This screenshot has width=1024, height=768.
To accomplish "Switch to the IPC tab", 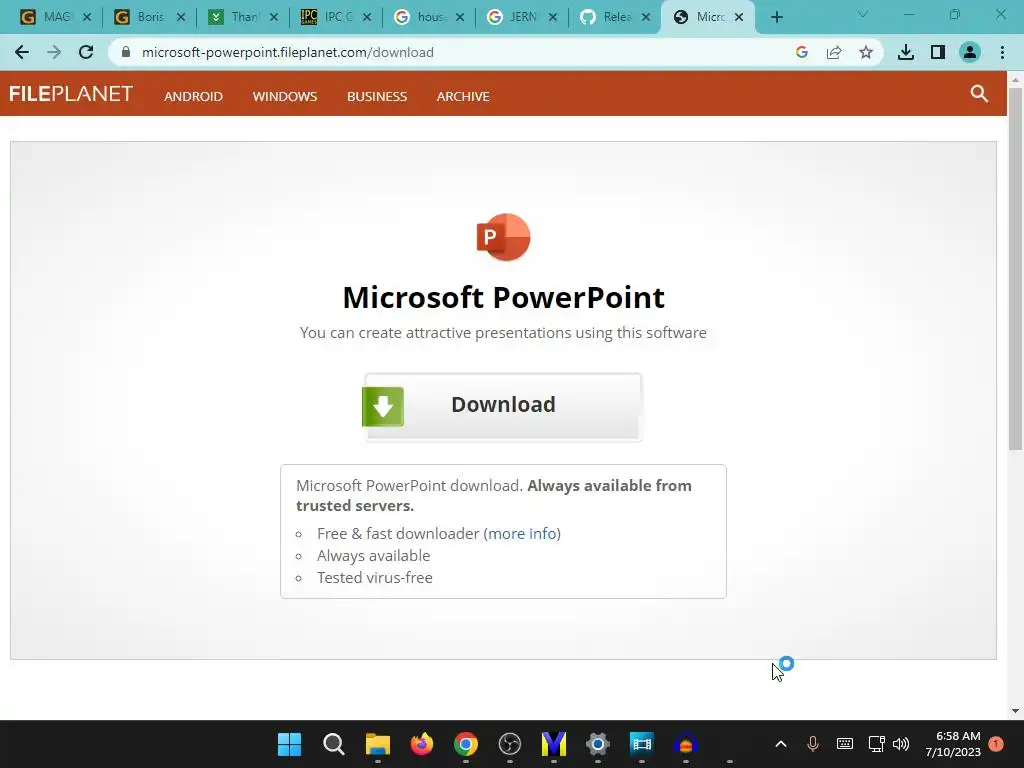I will point(335,17).
